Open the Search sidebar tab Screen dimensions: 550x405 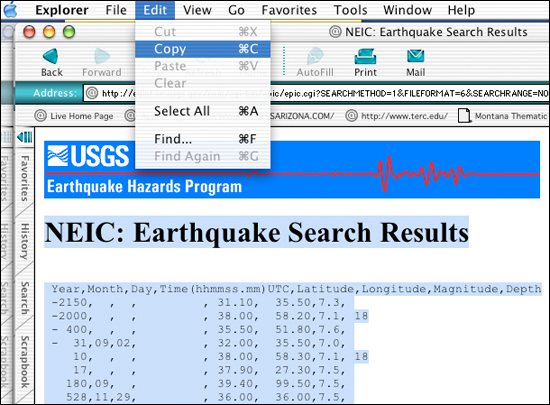pyautogui.click(x=24, y=298)
